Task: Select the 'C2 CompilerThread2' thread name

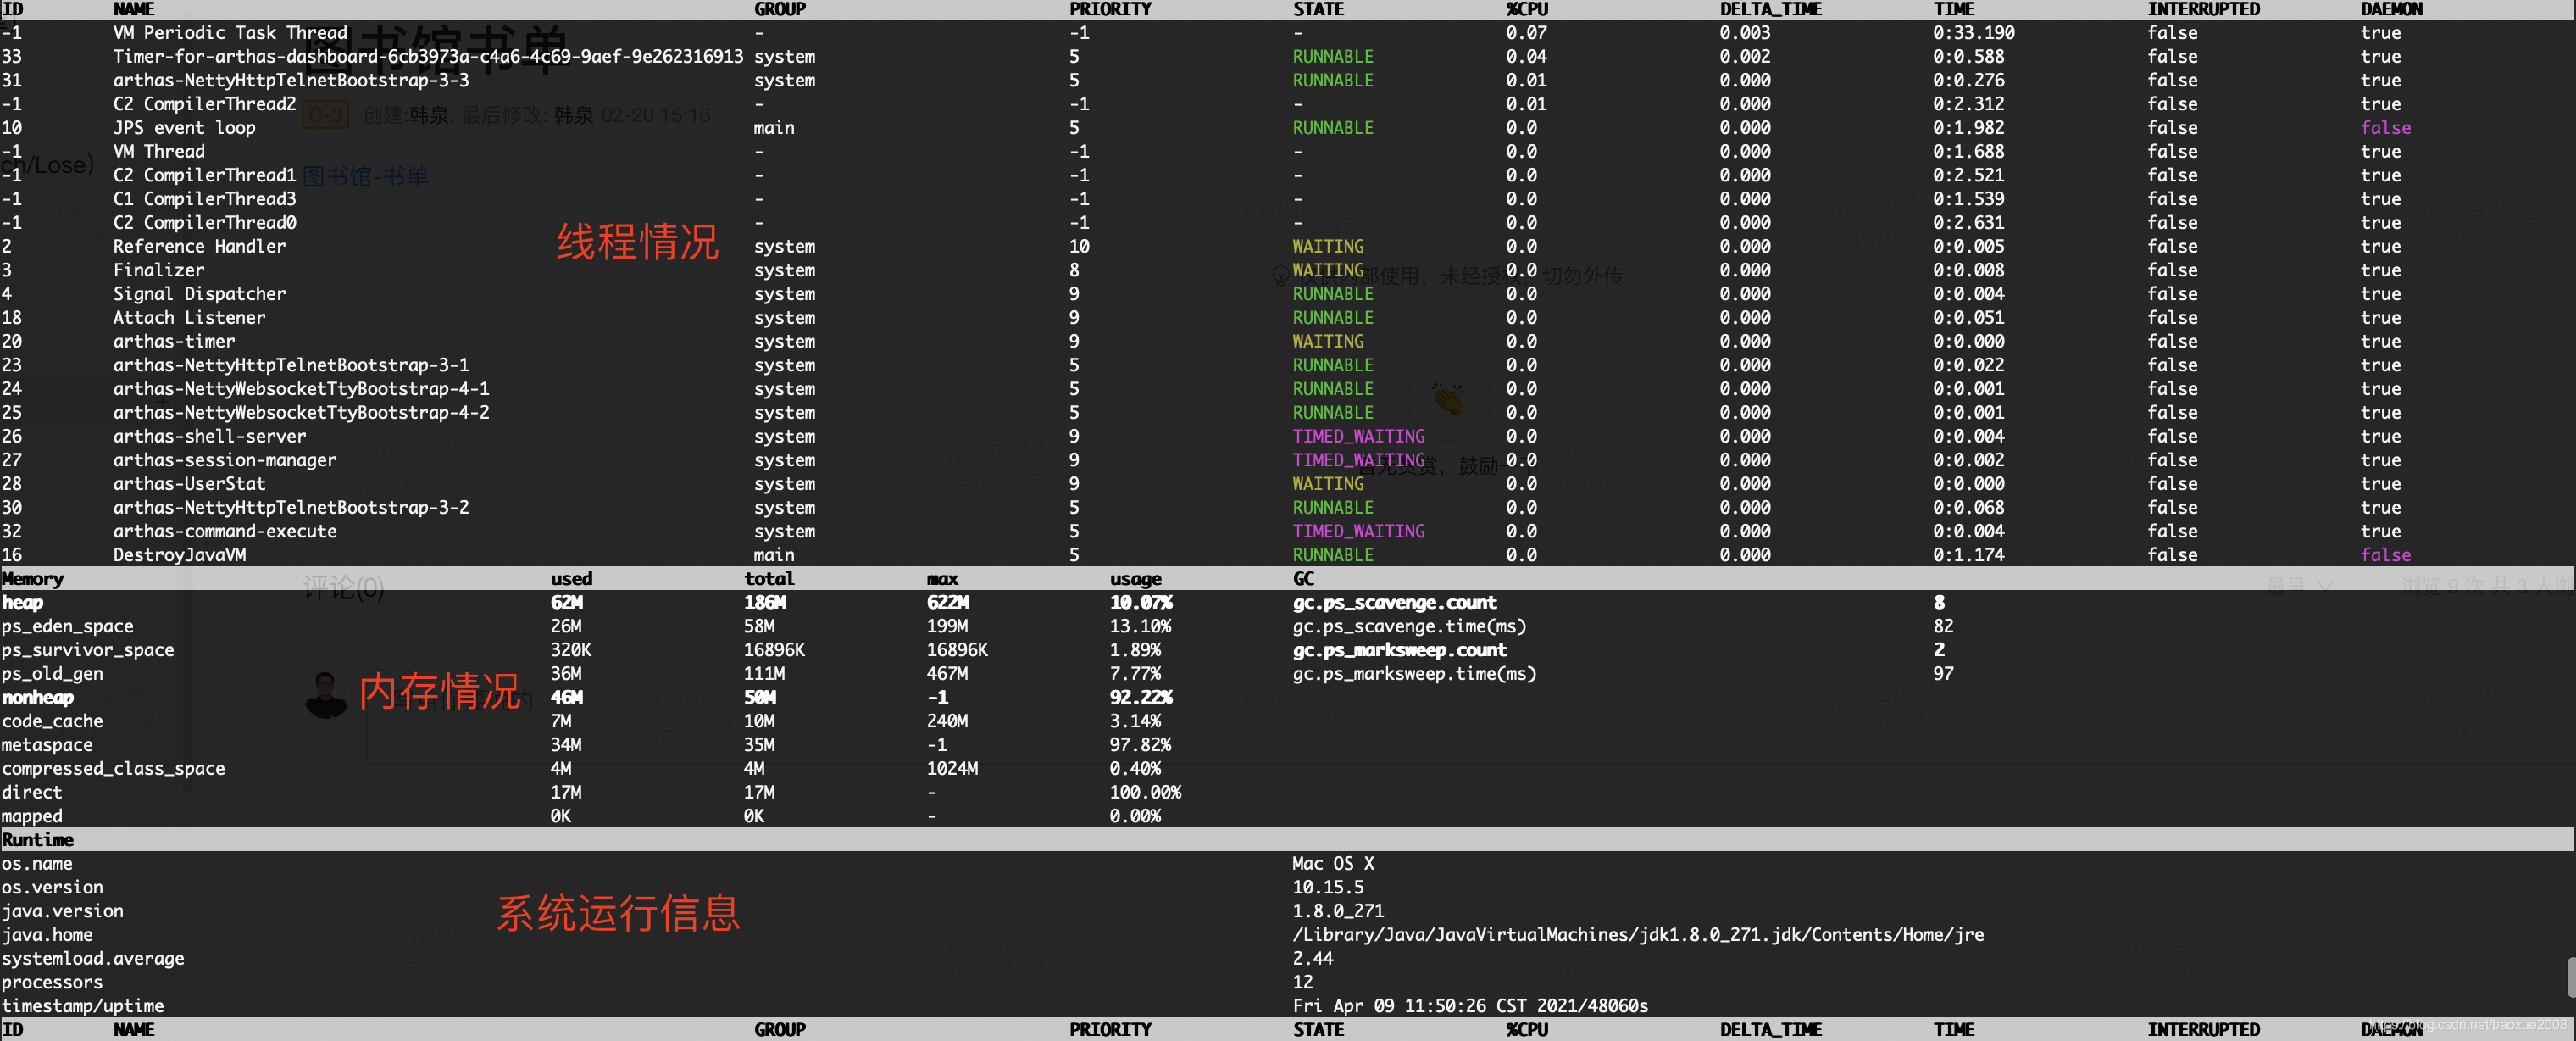Action: tap(205, 104)
